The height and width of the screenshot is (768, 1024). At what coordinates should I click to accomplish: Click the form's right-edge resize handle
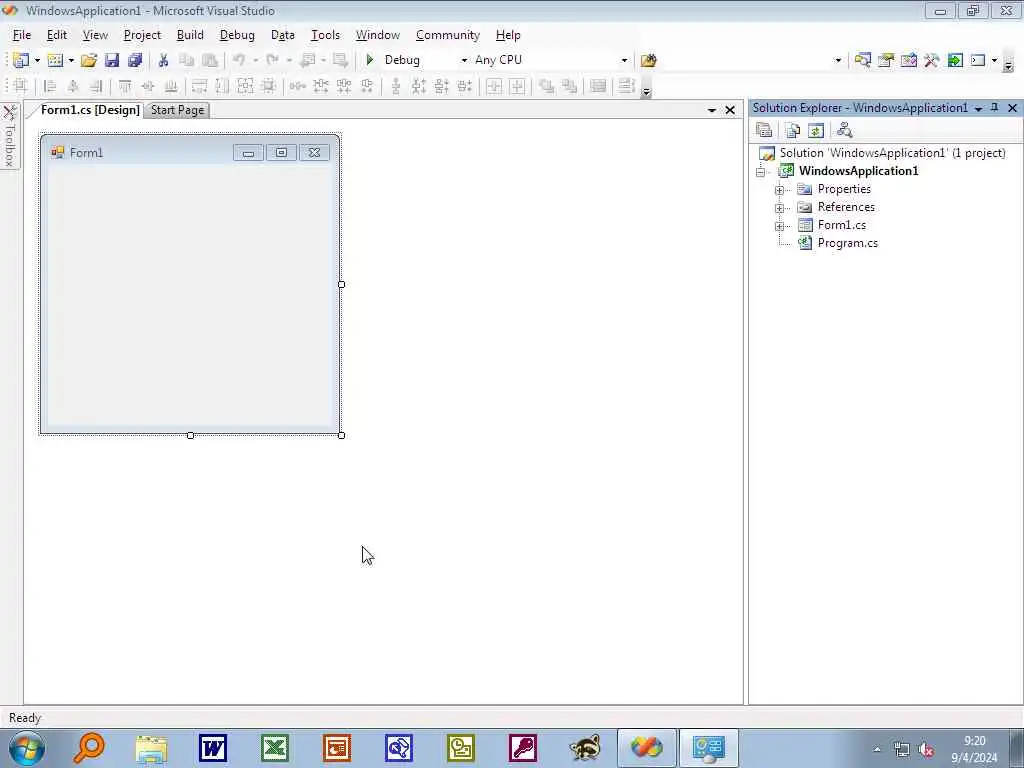342,285
